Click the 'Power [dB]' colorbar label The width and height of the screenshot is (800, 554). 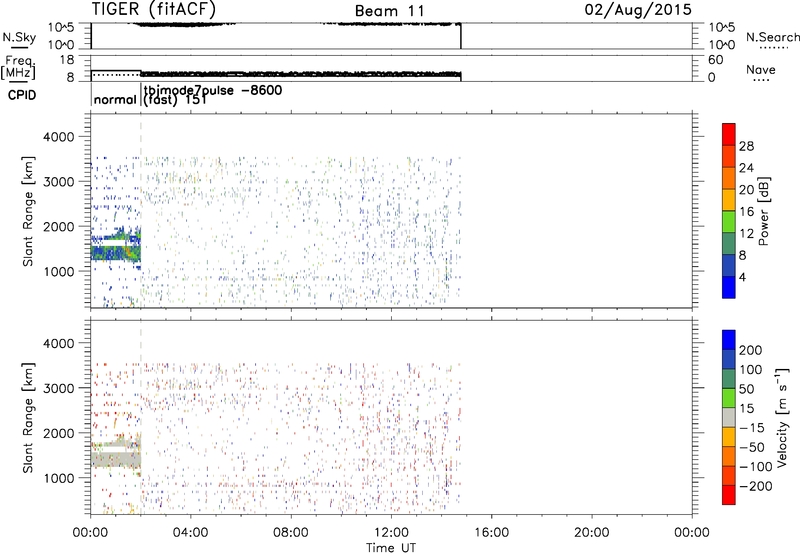pyautogui.click(x=764, y=211)
